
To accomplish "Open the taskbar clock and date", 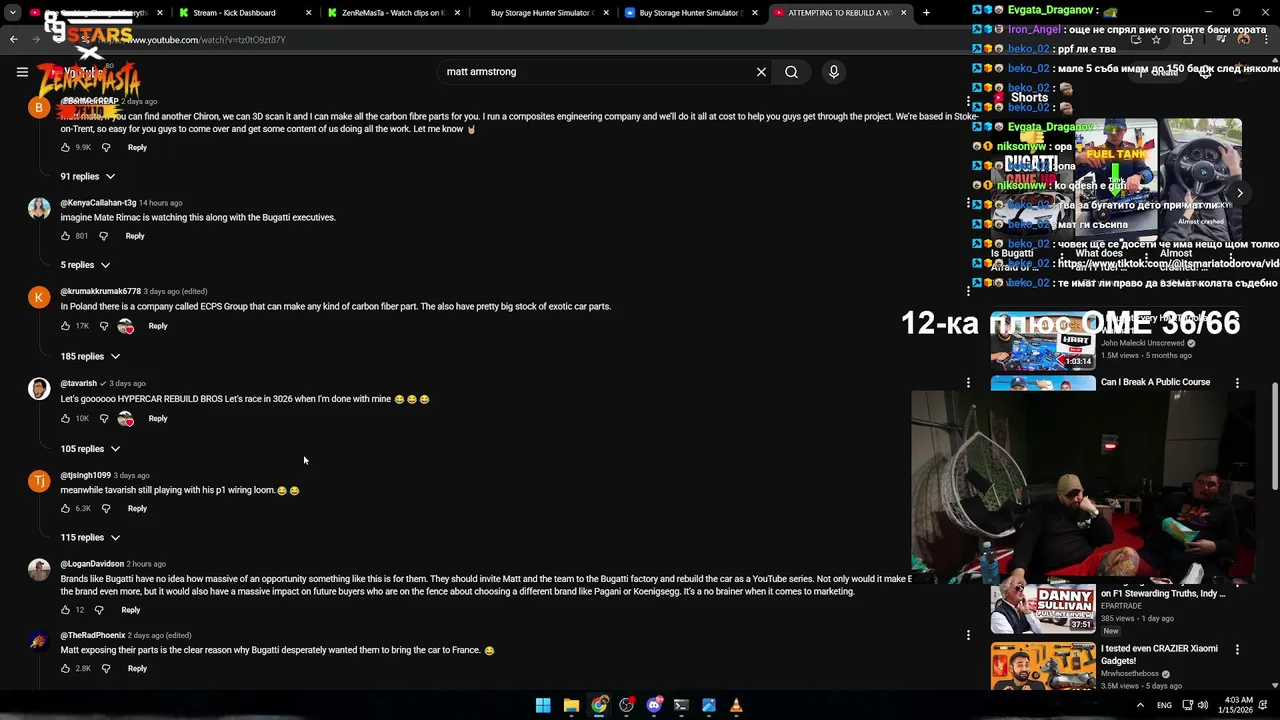I will pyautogui.click(x=1238, y=705).
